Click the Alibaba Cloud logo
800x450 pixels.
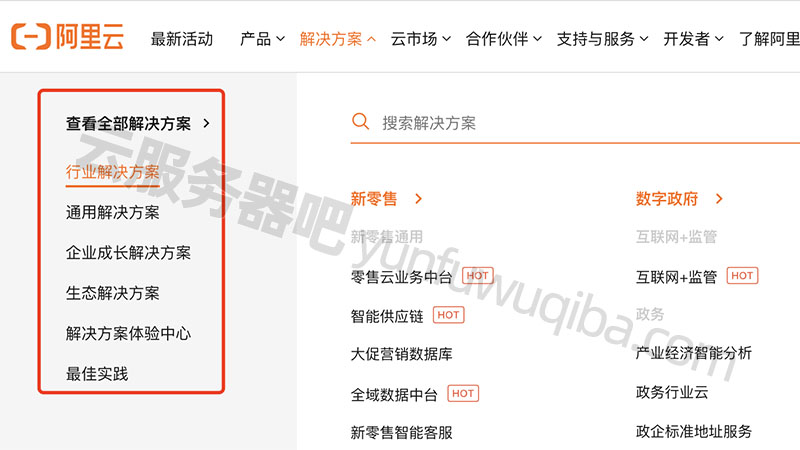coord(67,37)
